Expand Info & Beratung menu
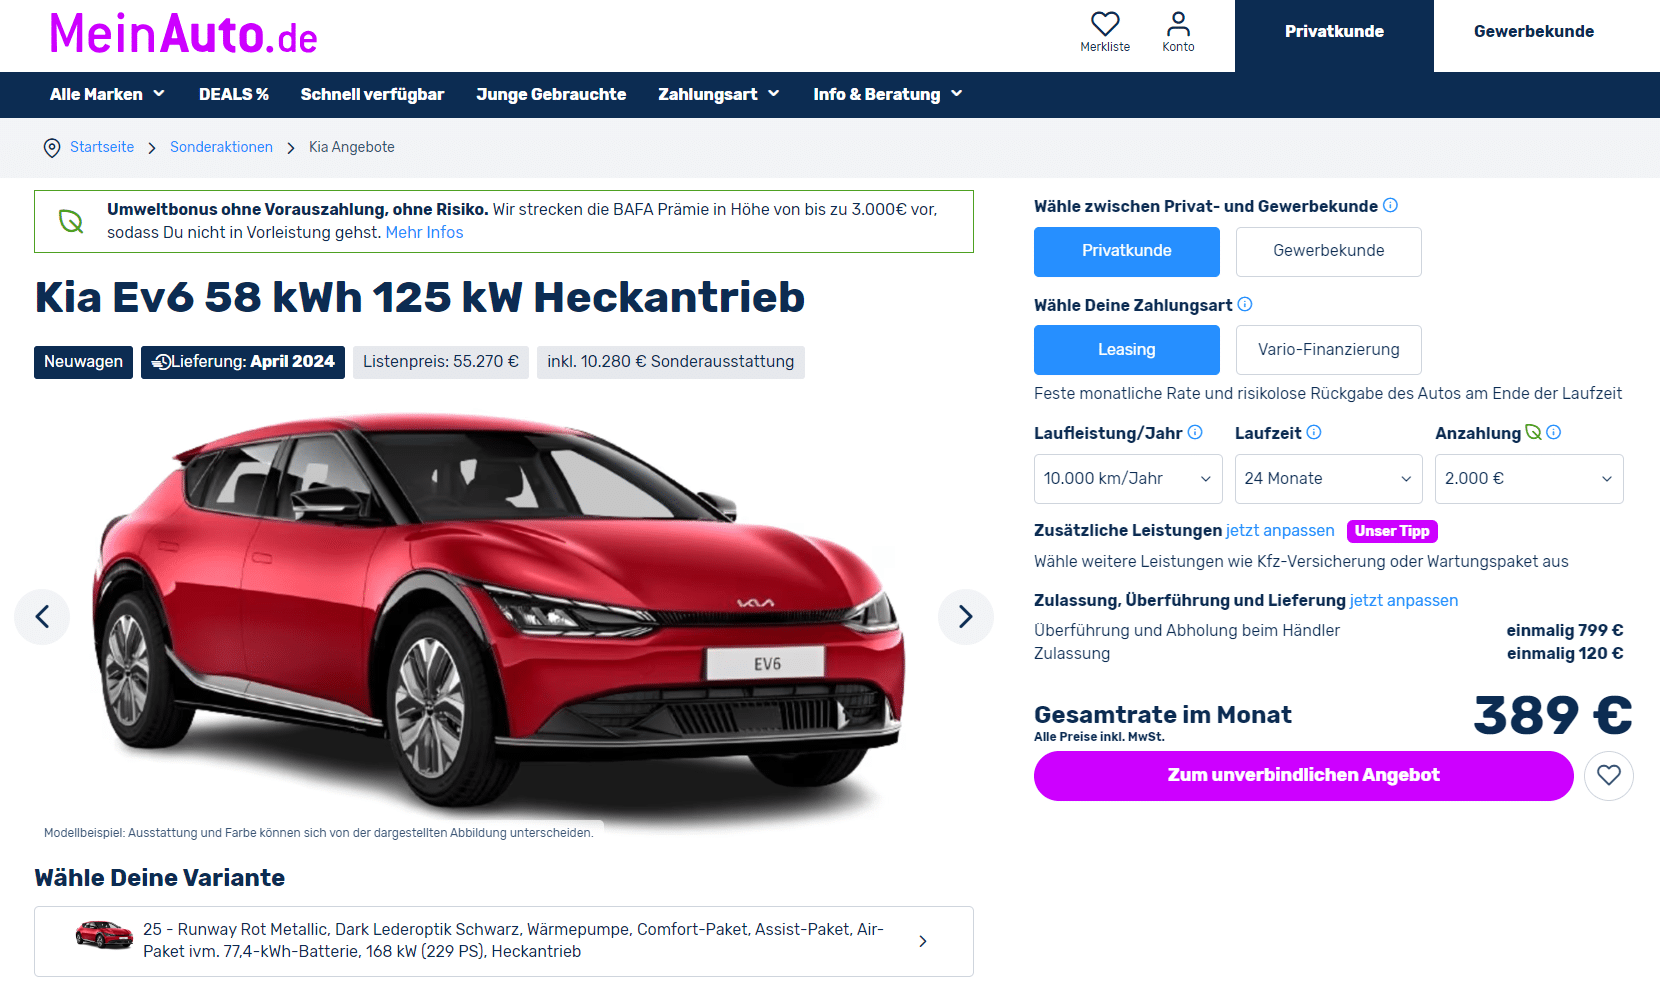1660x990 pixels. tap(887, 94)
